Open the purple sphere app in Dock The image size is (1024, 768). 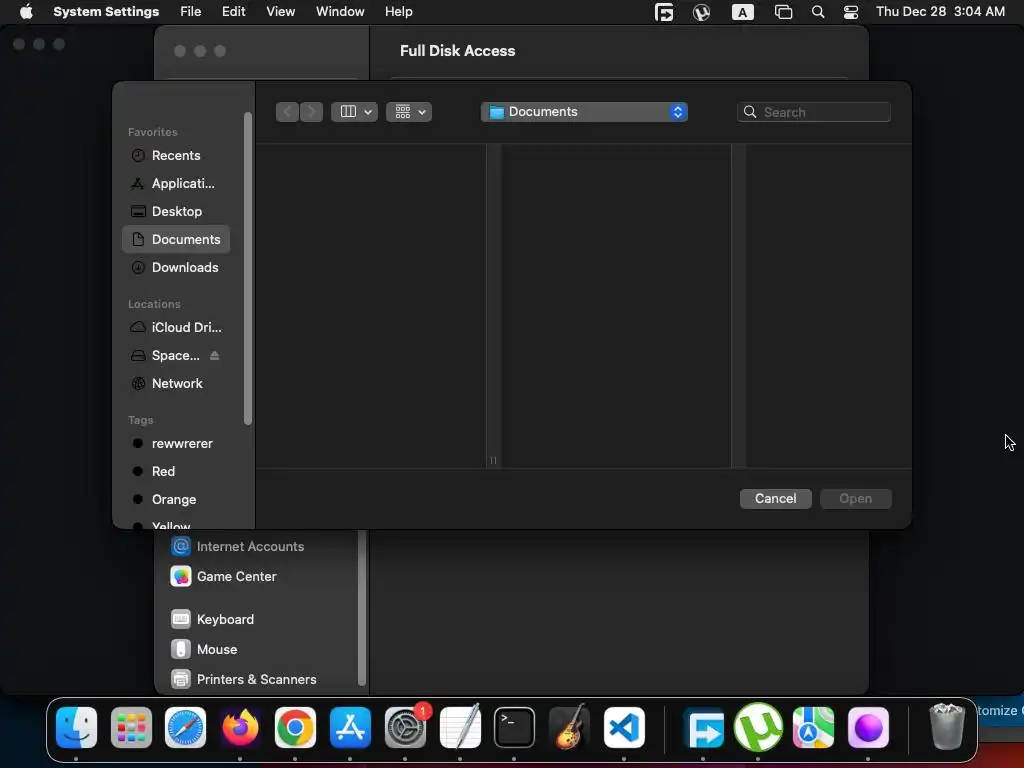tap(868, 728)
